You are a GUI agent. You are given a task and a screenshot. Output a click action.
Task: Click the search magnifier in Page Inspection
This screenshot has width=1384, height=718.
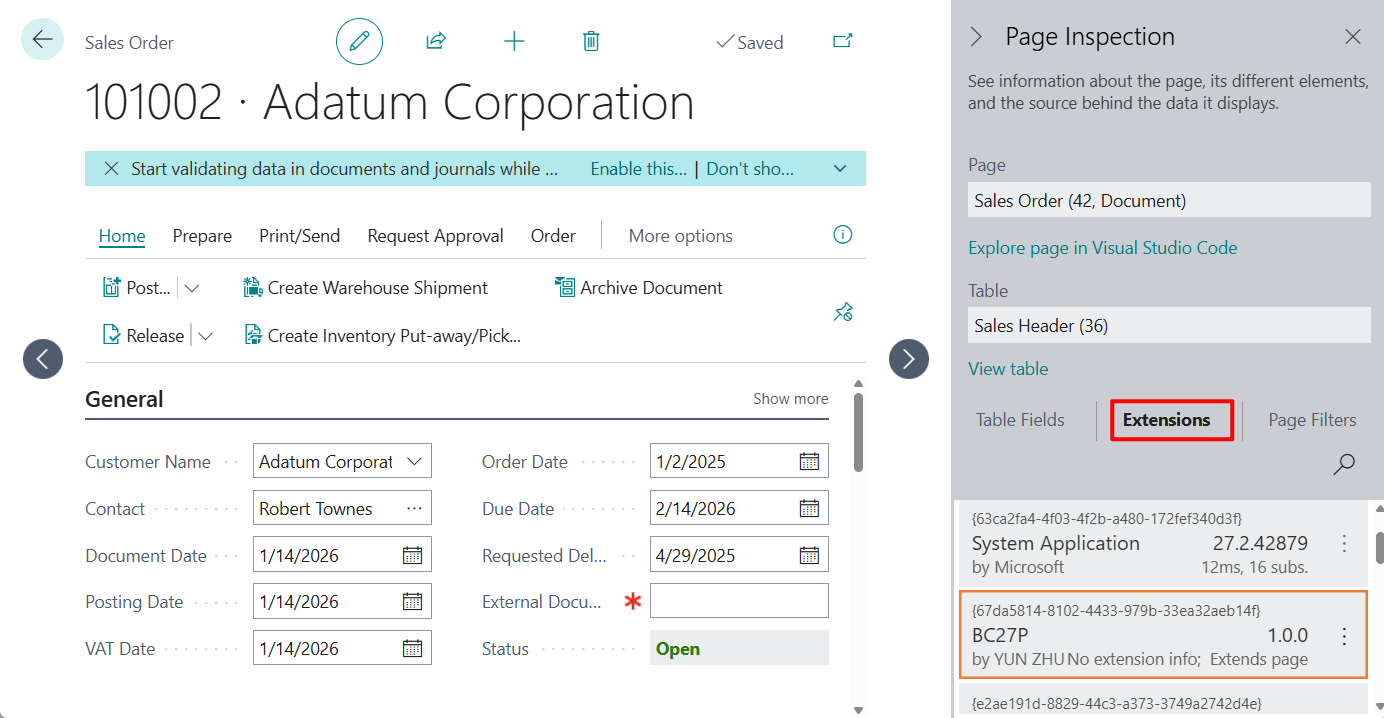point(1344,464)
